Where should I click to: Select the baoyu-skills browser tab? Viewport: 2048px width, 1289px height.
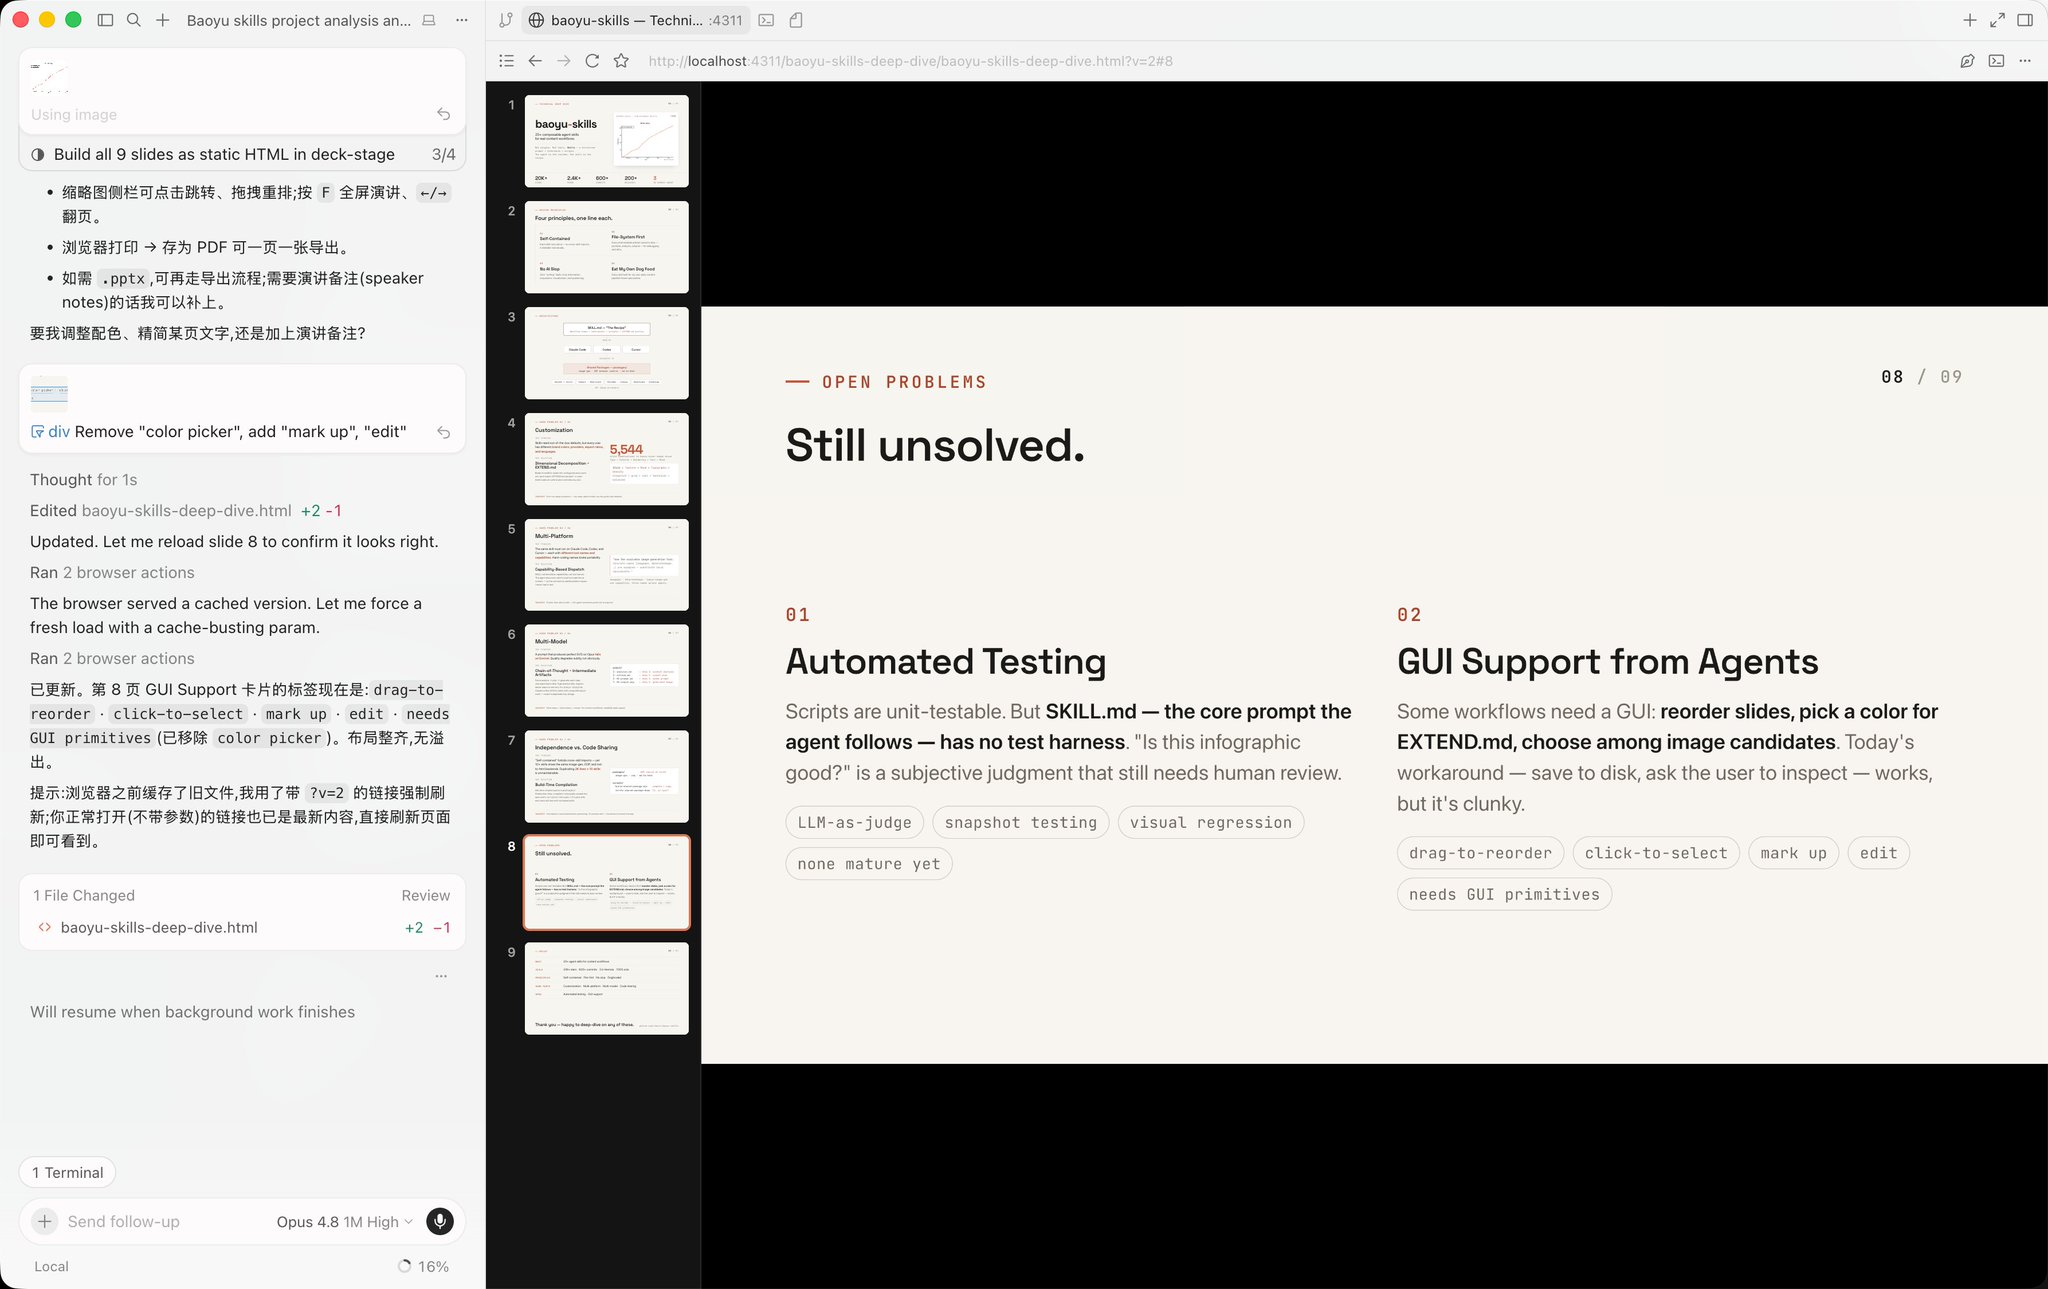[x=635, y=20]
